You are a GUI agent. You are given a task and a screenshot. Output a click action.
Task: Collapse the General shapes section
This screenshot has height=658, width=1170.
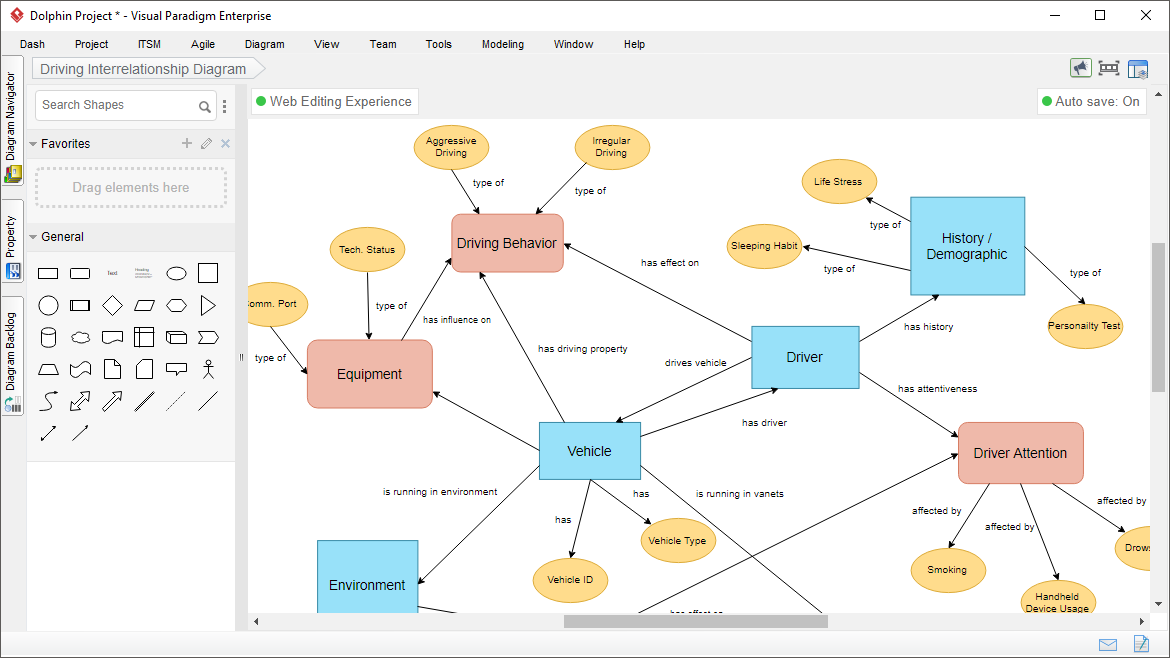pyautogui.click(x=33, y=237)
